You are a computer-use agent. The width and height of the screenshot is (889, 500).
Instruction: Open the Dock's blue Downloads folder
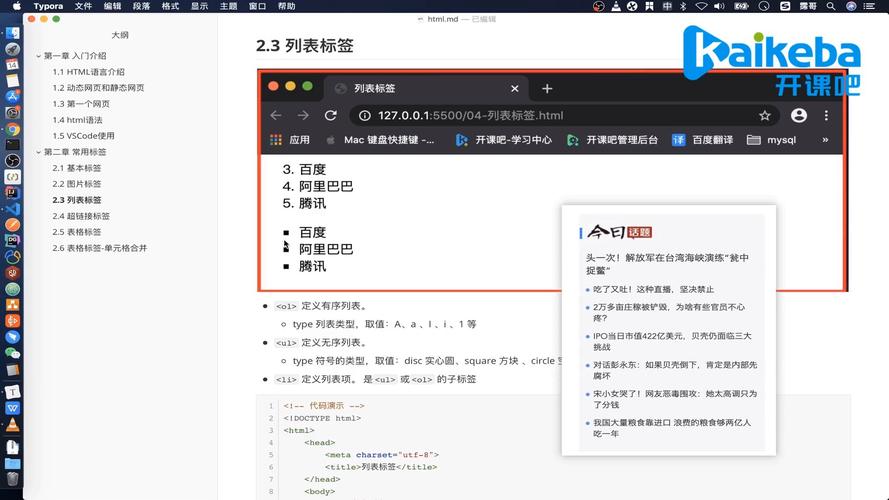[12, 463]
